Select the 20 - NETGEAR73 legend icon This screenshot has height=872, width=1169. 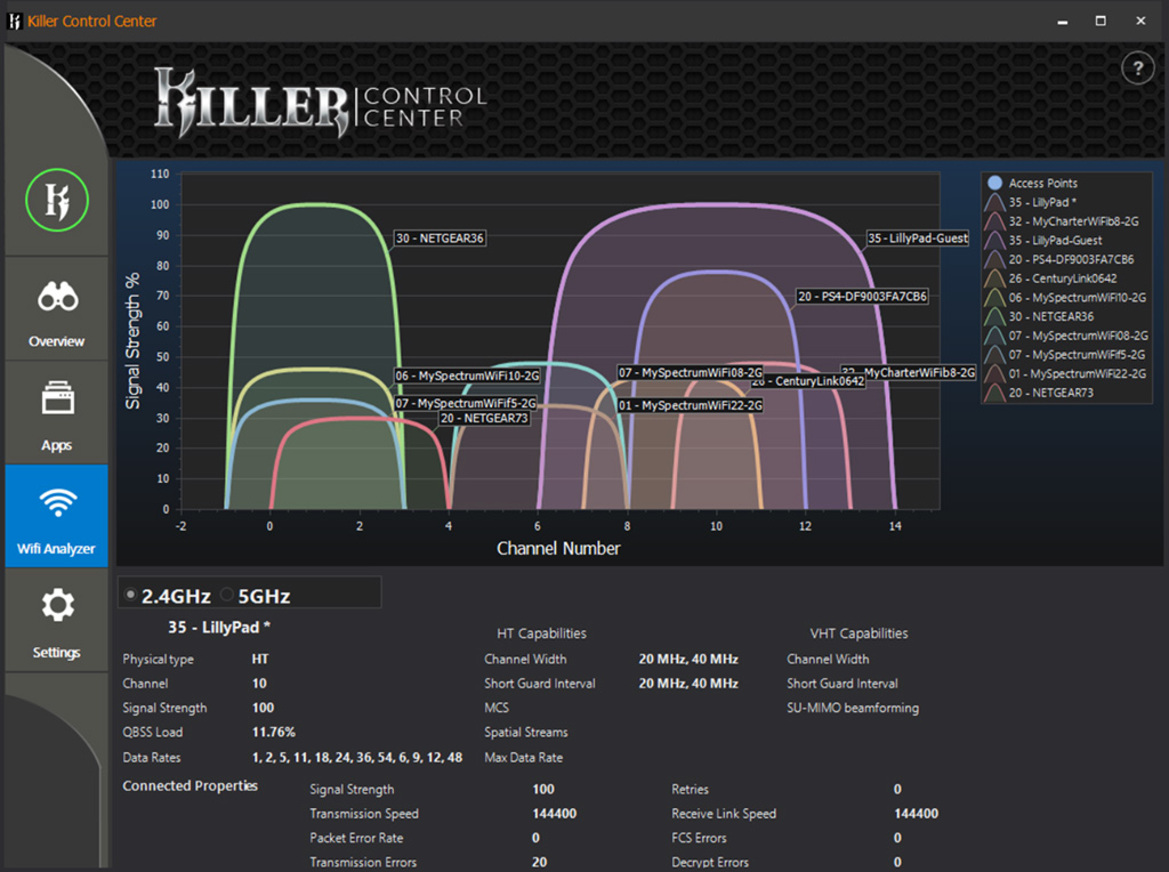(x=995, y=392)
